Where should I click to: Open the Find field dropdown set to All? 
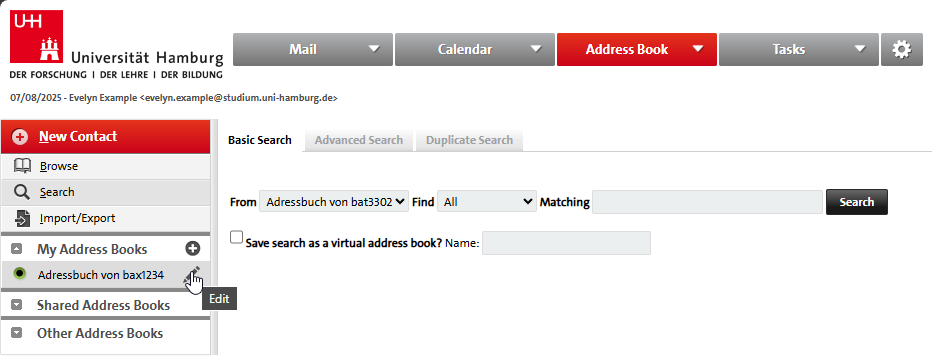pos(487,202)
